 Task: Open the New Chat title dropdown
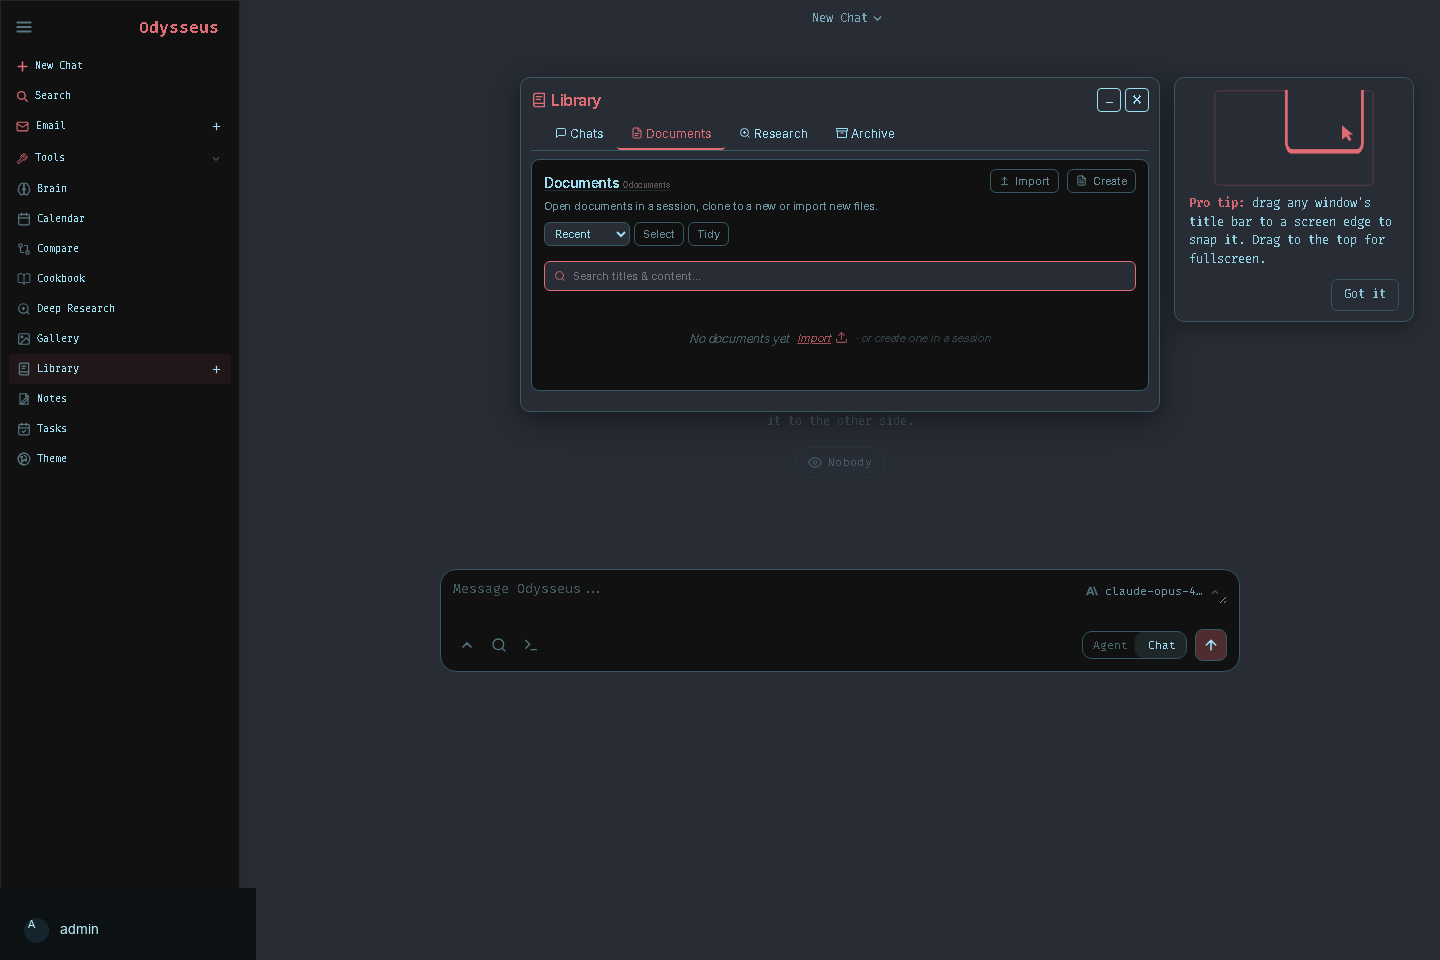(846, 18)
